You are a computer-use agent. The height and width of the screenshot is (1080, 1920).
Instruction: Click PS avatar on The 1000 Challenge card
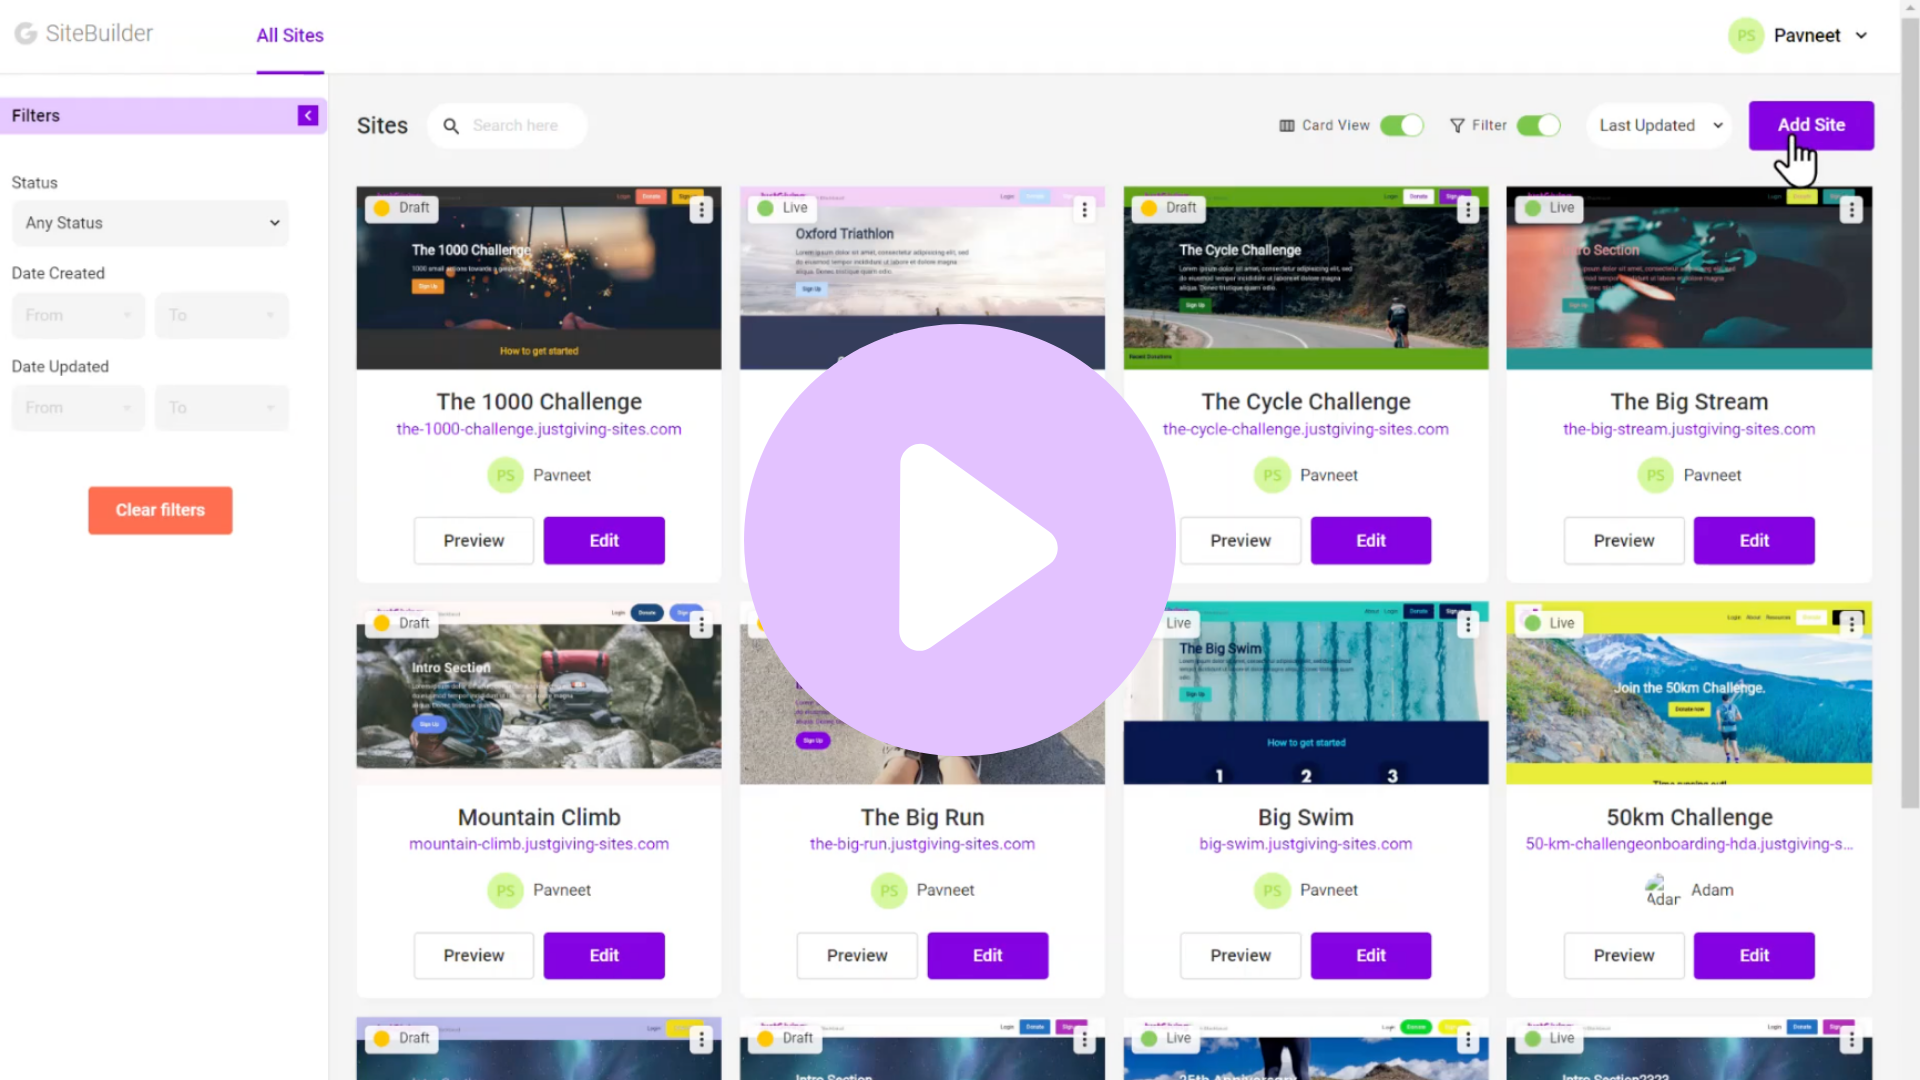coord(505,475)
